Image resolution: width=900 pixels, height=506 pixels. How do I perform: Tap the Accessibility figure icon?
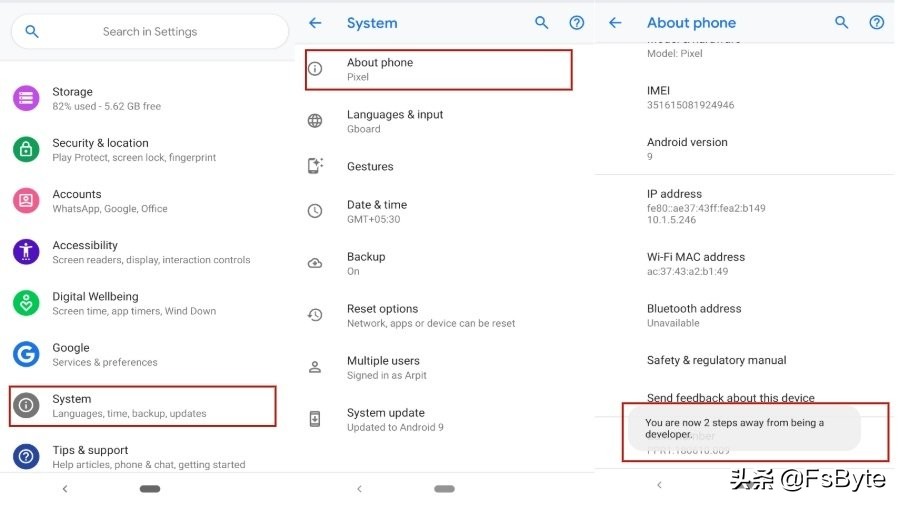26,251
